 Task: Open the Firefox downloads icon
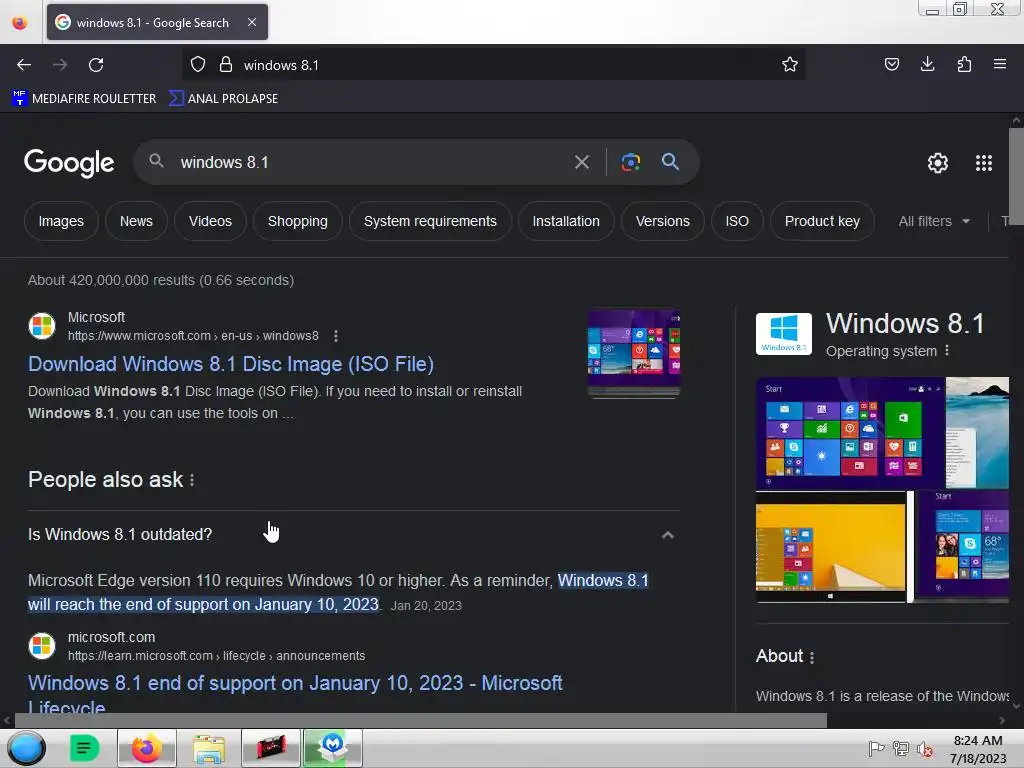[x=927, y=64]
